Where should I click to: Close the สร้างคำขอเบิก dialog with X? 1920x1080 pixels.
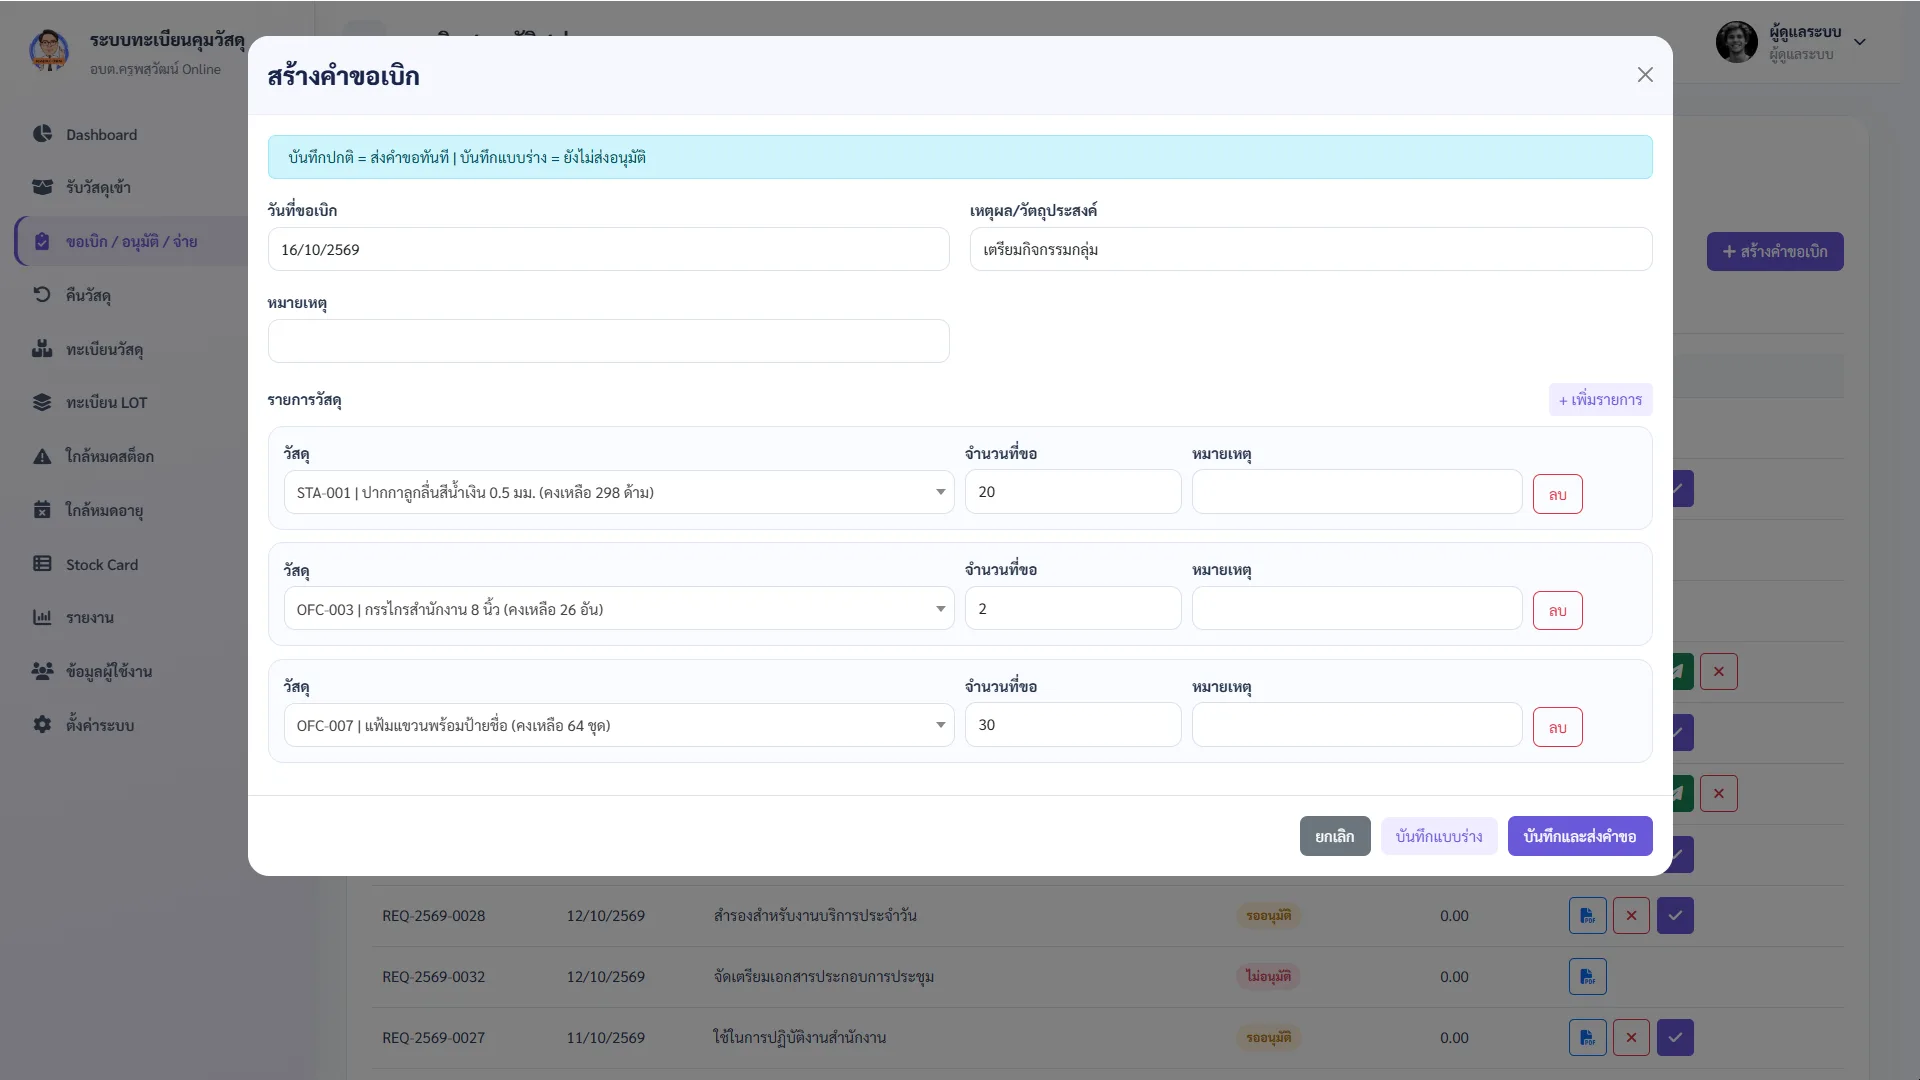coord(1645,75)
